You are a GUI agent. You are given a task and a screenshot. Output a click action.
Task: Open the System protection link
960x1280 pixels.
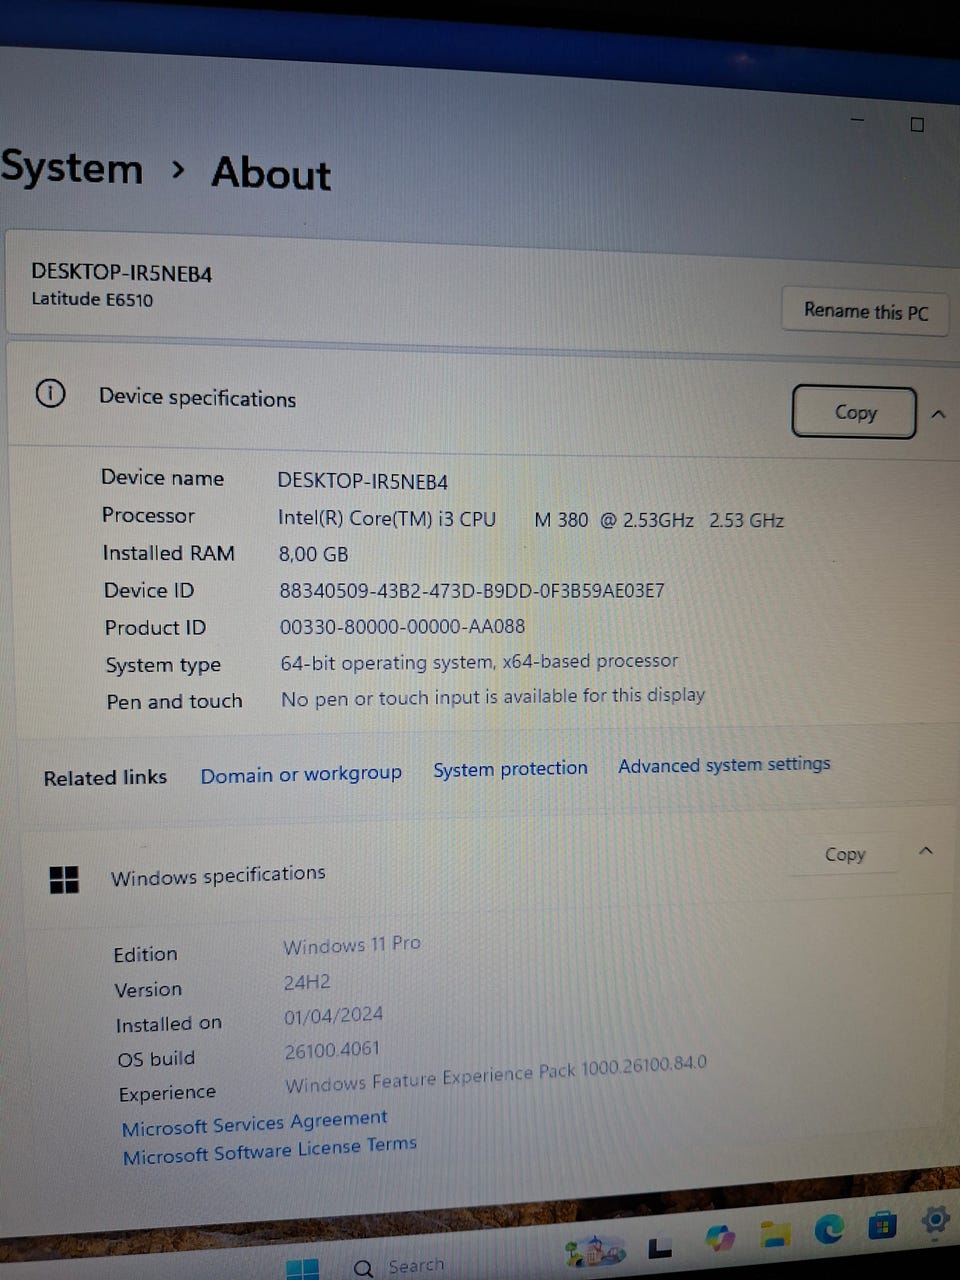point(510,768)
